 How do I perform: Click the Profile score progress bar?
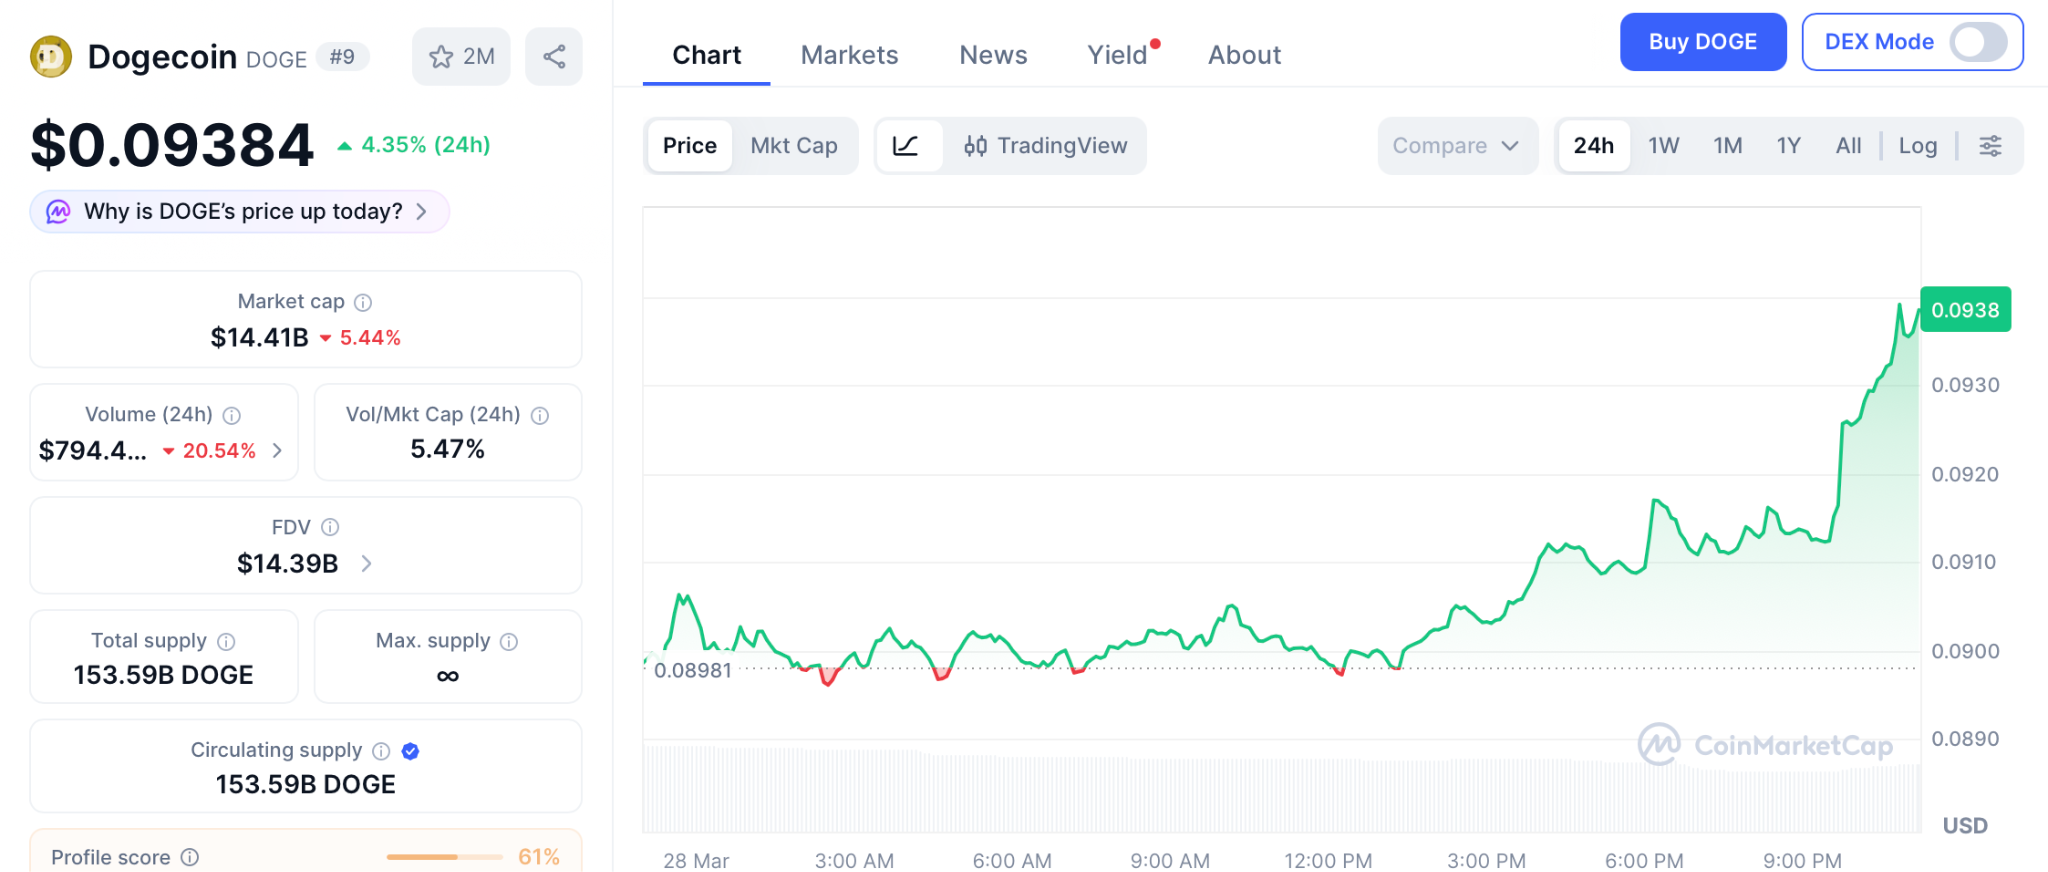pyautogui.click(x=444, y=857)
